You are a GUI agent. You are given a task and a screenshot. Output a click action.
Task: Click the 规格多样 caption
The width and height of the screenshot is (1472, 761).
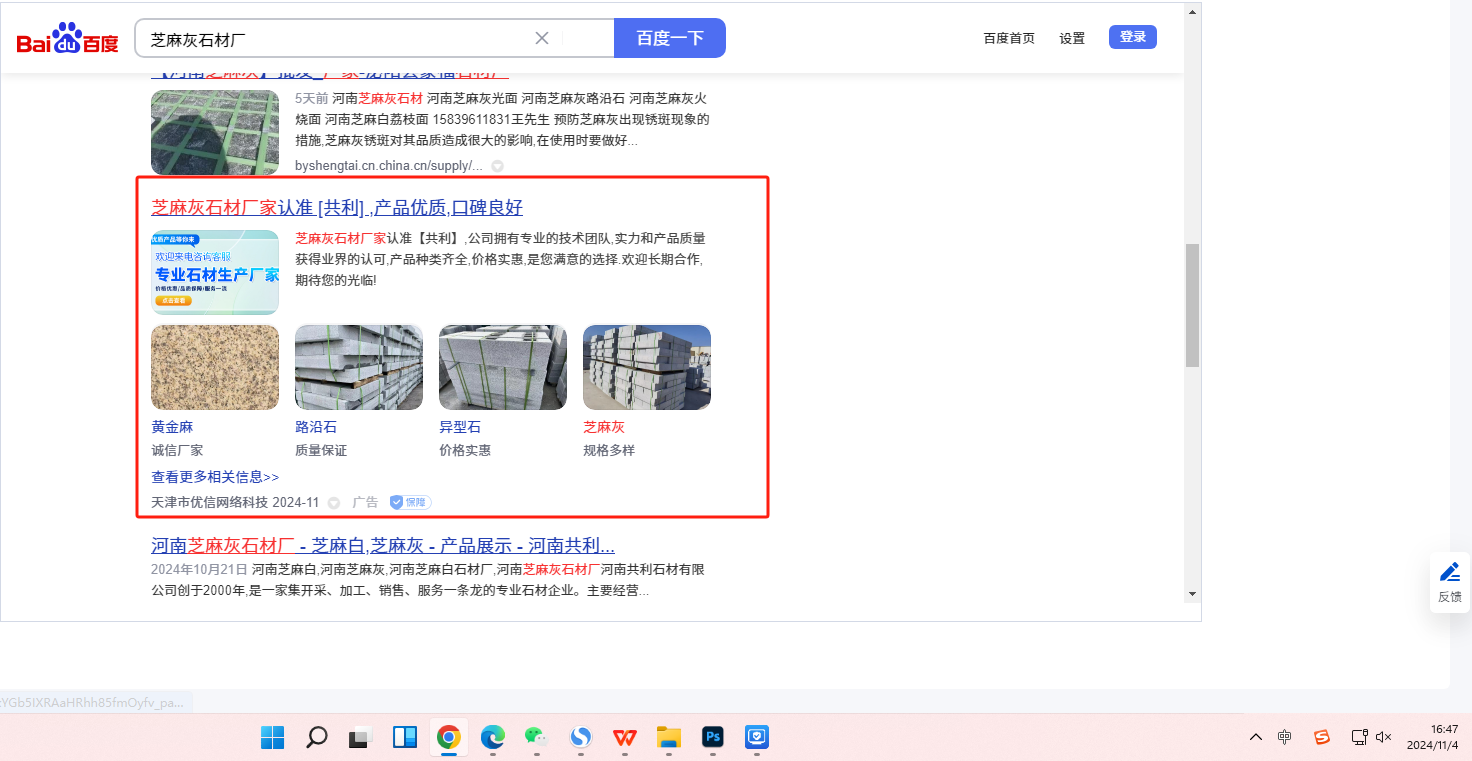[609, 450]
